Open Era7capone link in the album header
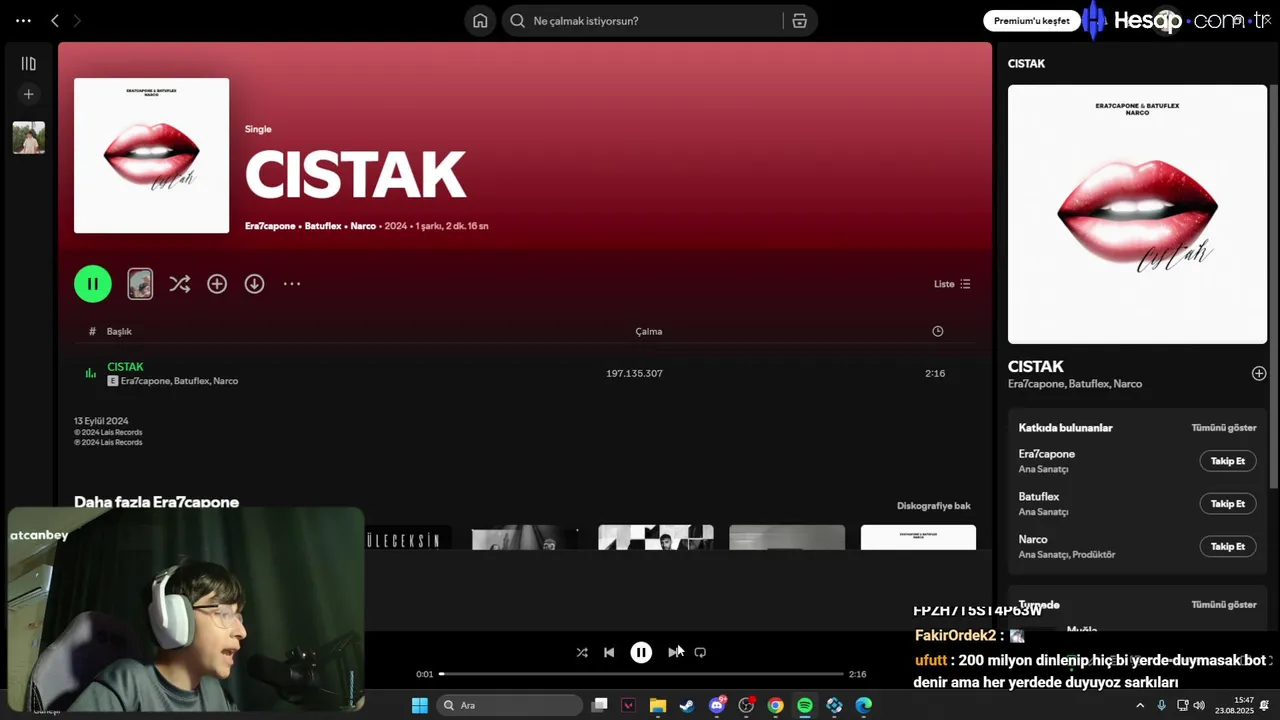The image size is (1280, 720). click(x=270, y=226)
